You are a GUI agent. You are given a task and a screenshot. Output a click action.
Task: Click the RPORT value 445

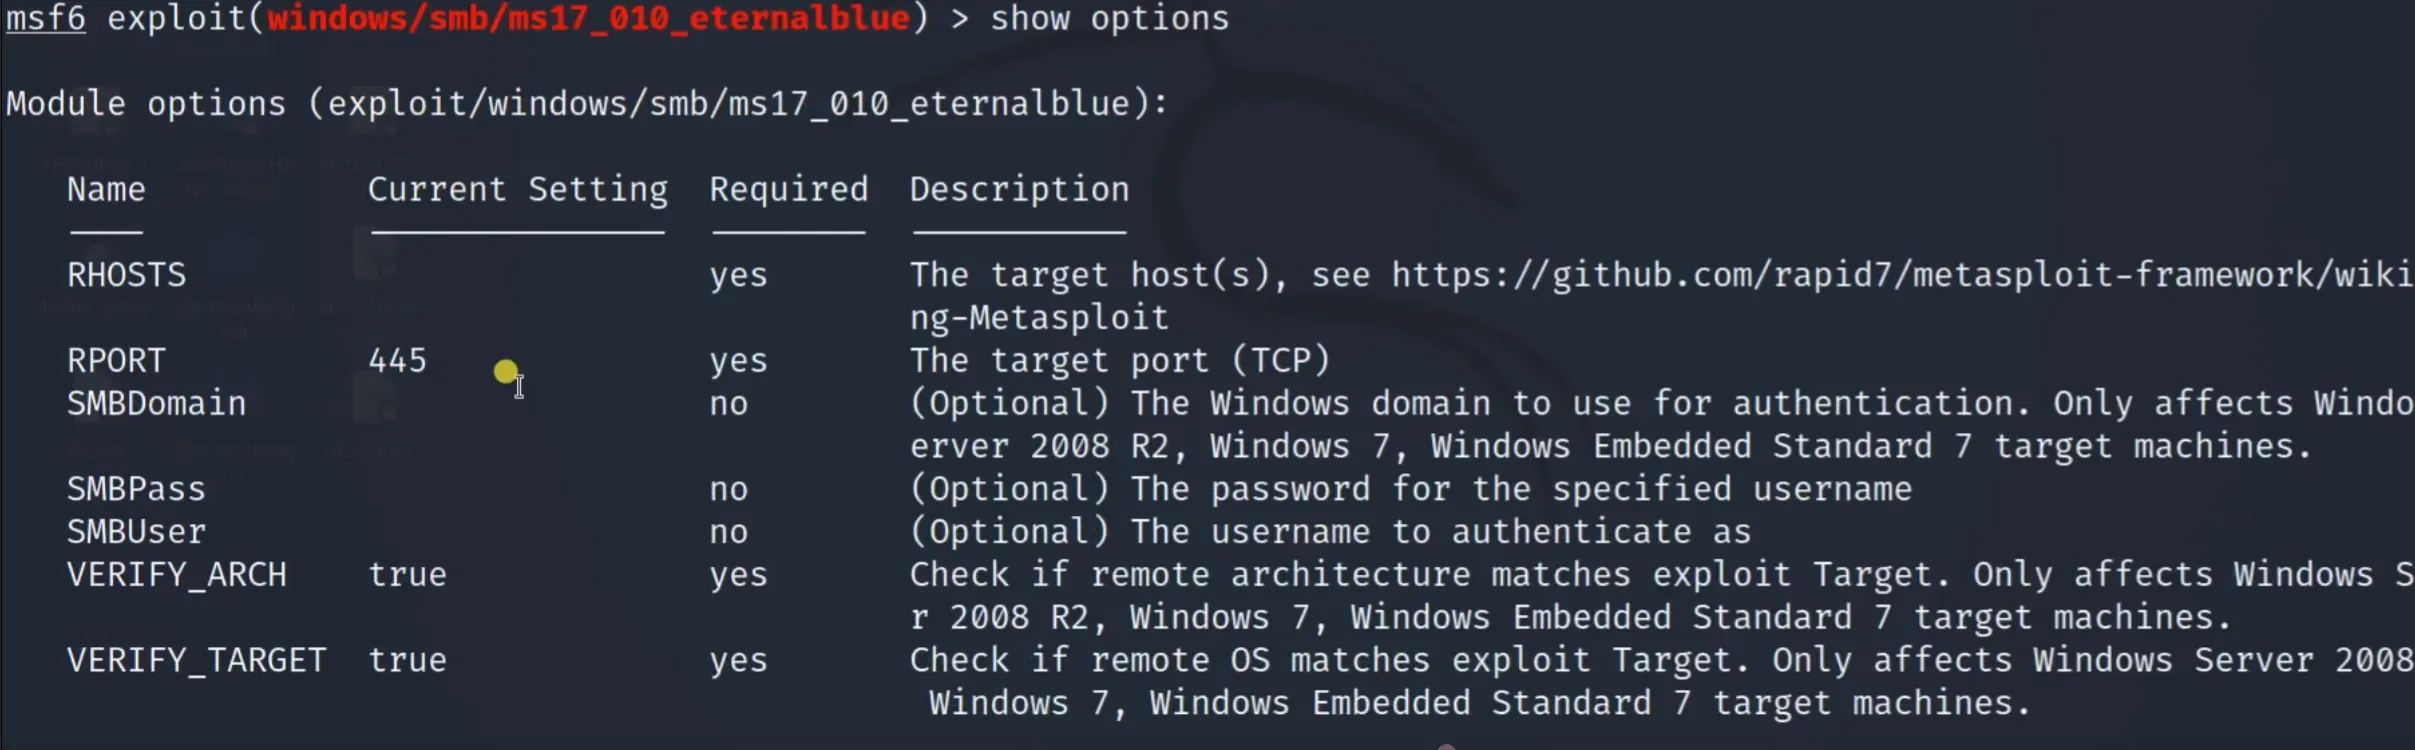coord(397,361)
